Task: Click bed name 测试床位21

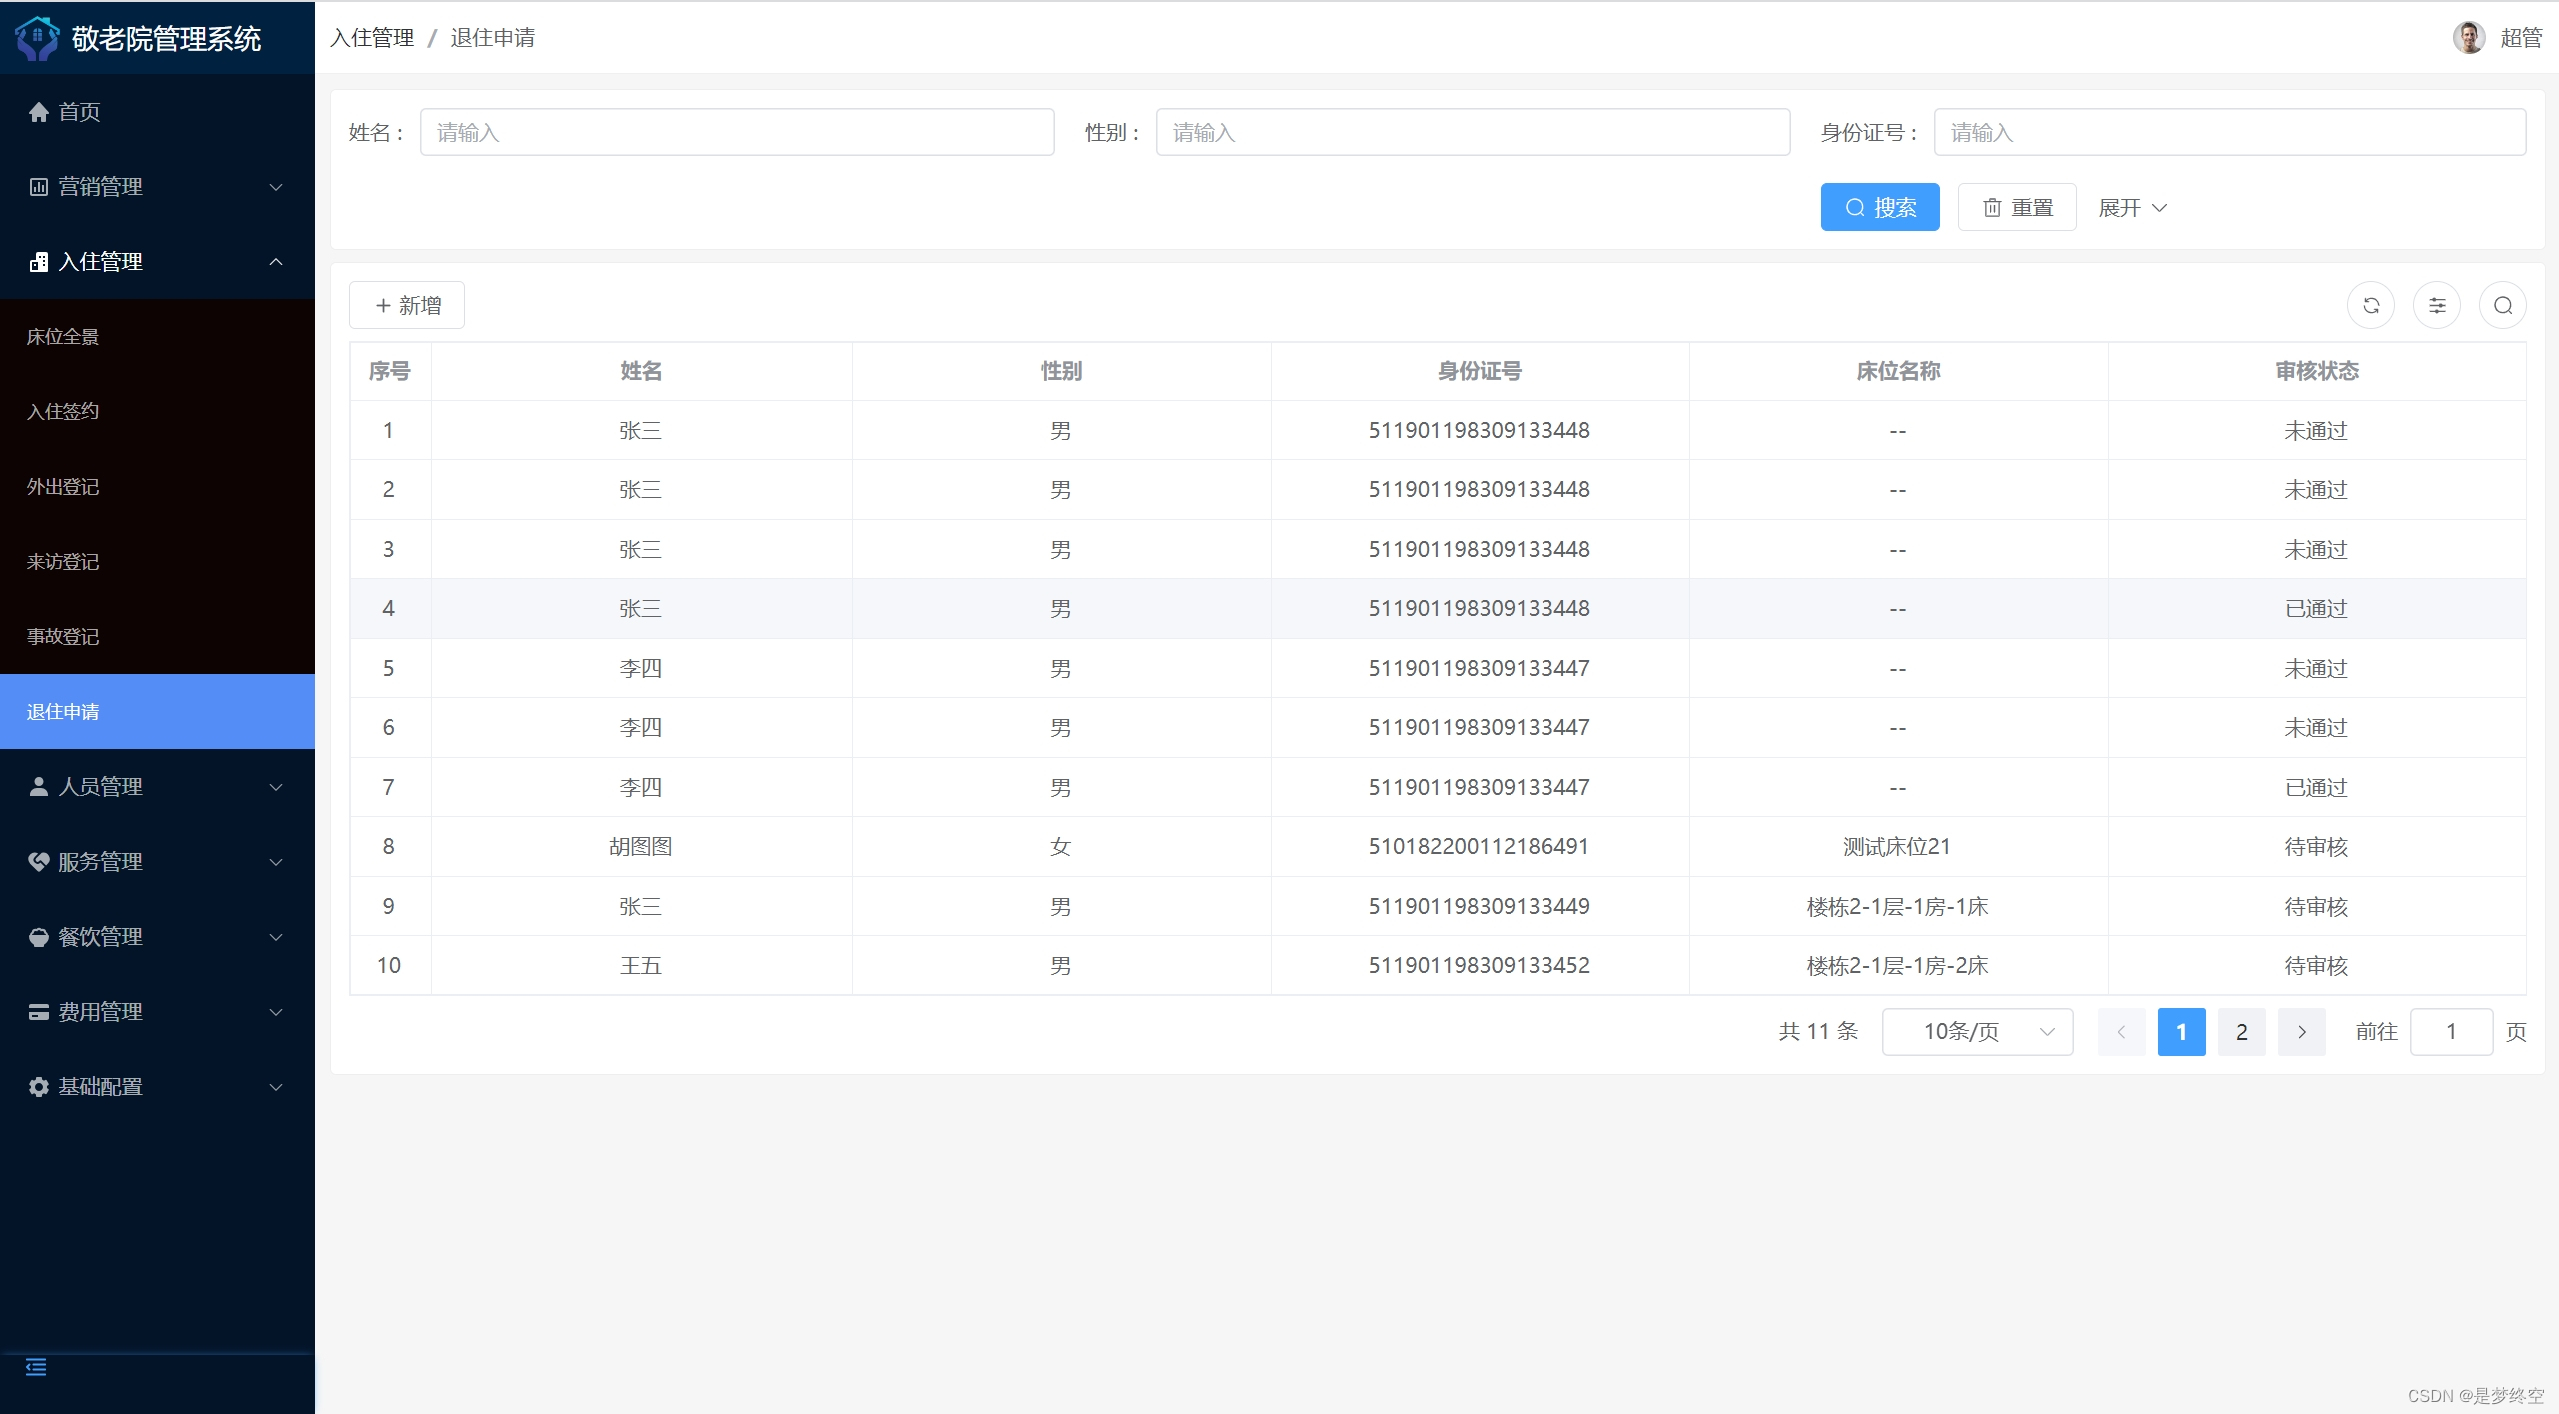Action: [1897, 847]
